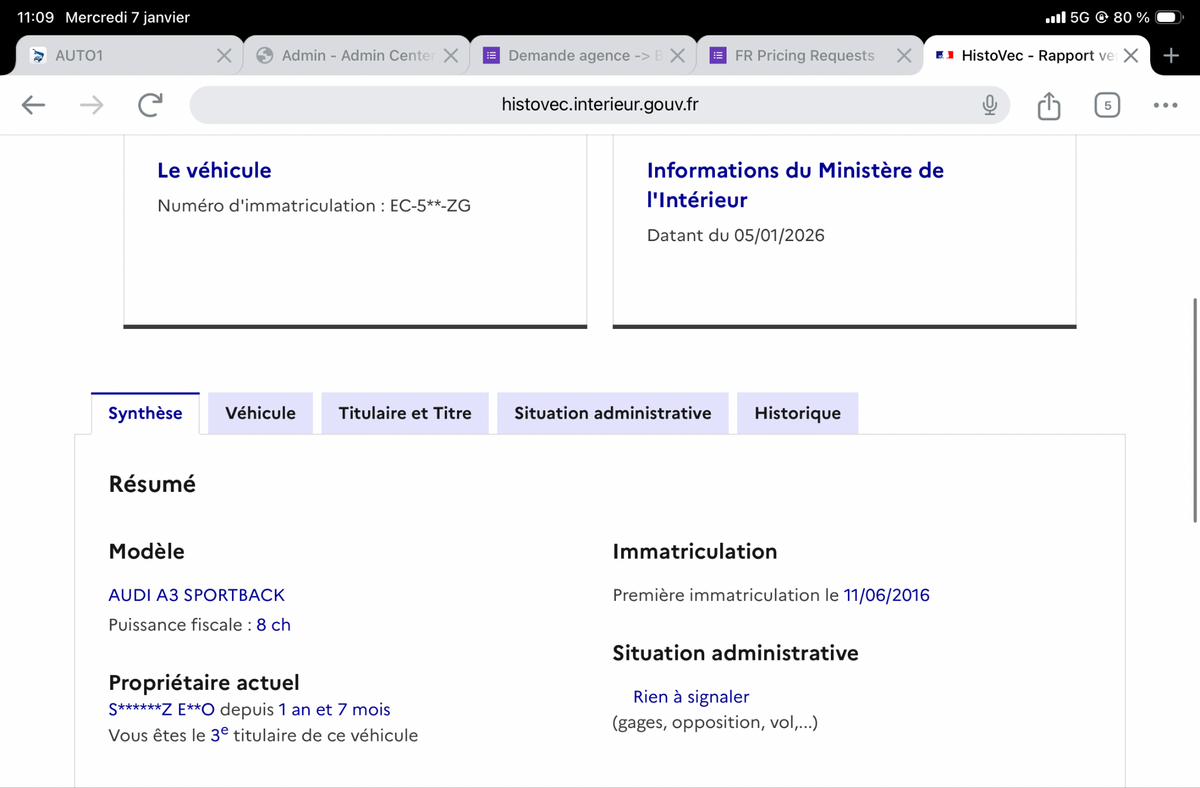The image size is (1200, 788).
Task: Open the tab overview showing 5 tabs
Action: click(1107, 105)
